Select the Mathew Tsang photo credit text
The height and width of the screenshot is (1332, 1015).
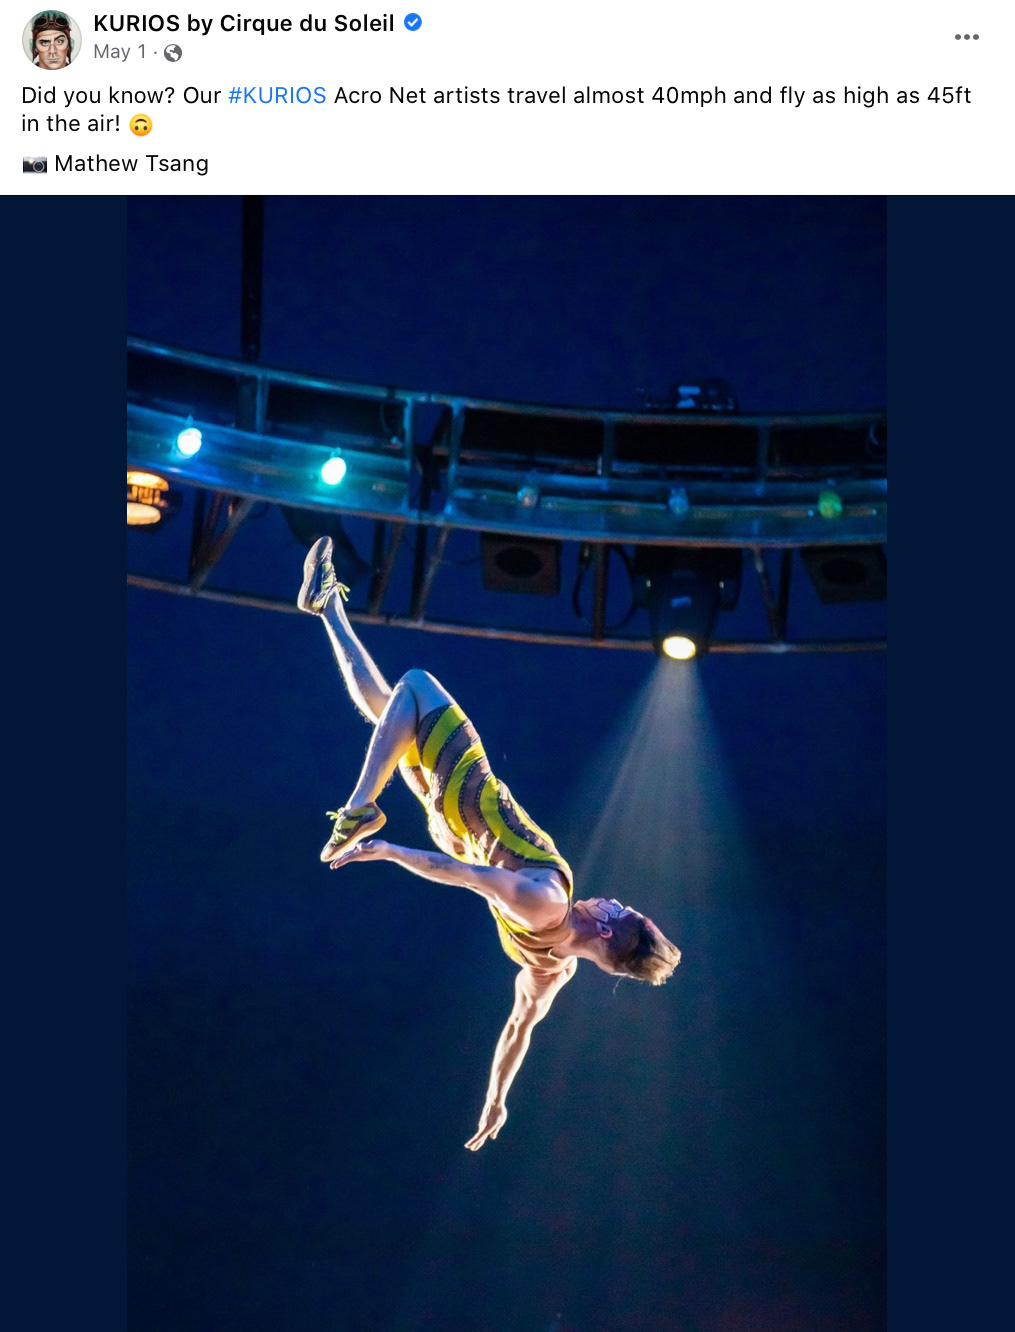[132, 164]
